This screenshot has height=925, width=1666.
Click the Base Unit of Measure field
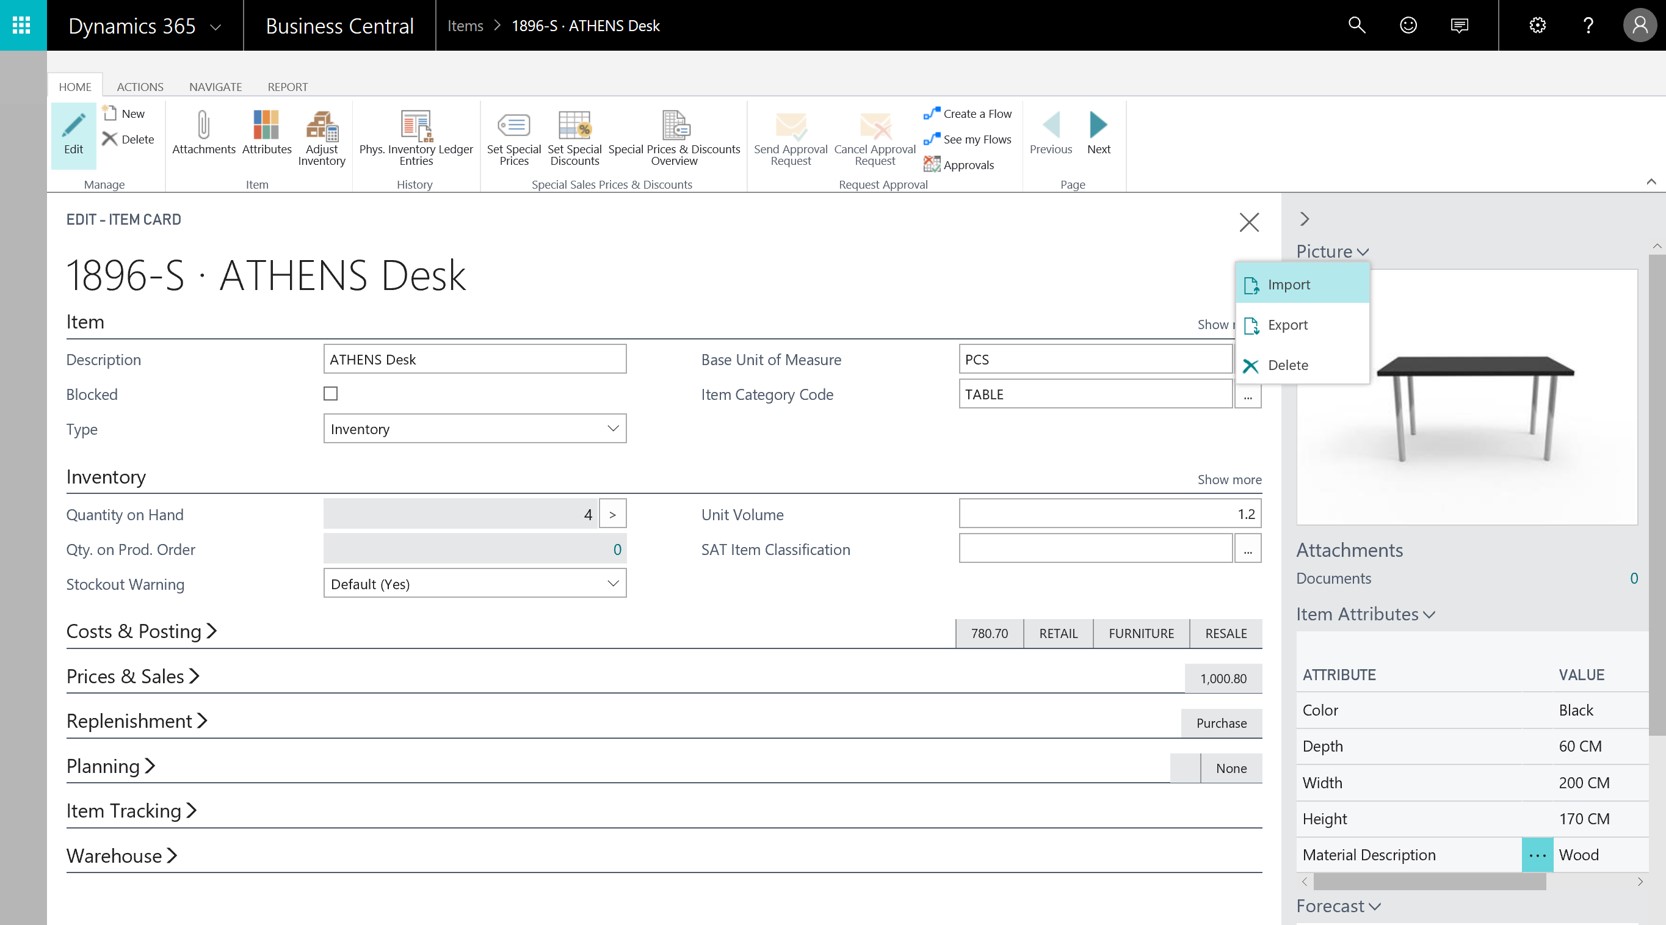pos(1095,359)
